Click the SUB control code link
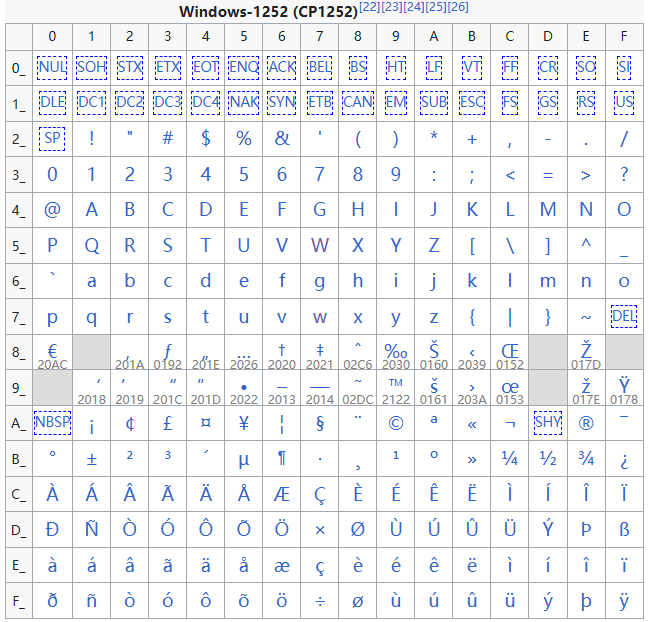The image size is (649, 622). tap(434, 103)
